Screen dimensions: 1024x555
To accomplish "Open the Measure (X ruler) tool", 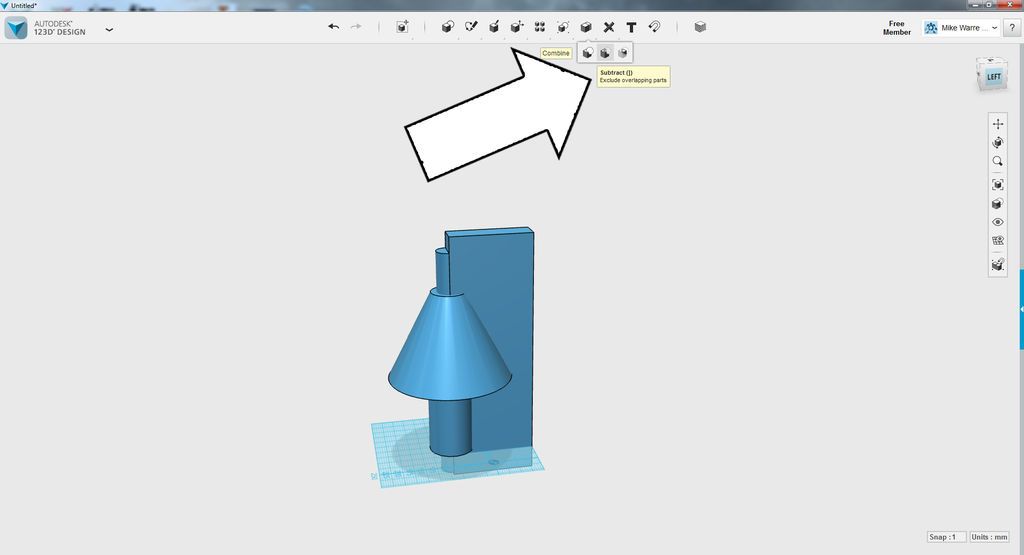I will coord(609,27).
